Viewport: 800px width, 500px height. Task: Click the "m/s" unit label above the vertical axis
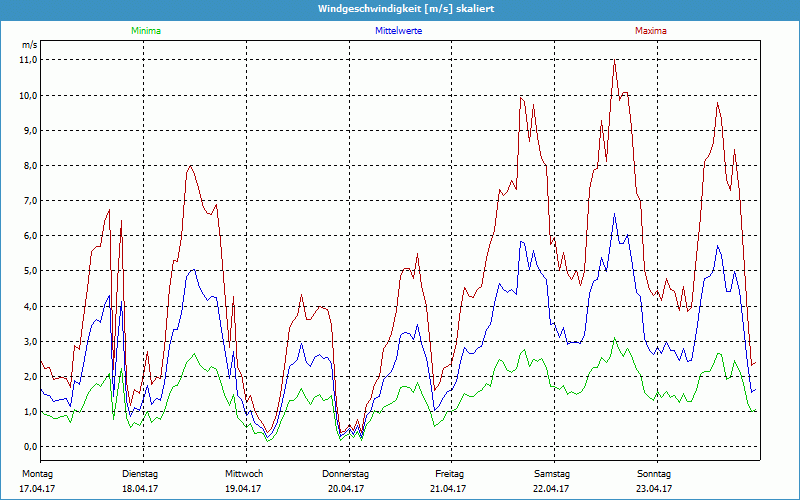point(30,45)
